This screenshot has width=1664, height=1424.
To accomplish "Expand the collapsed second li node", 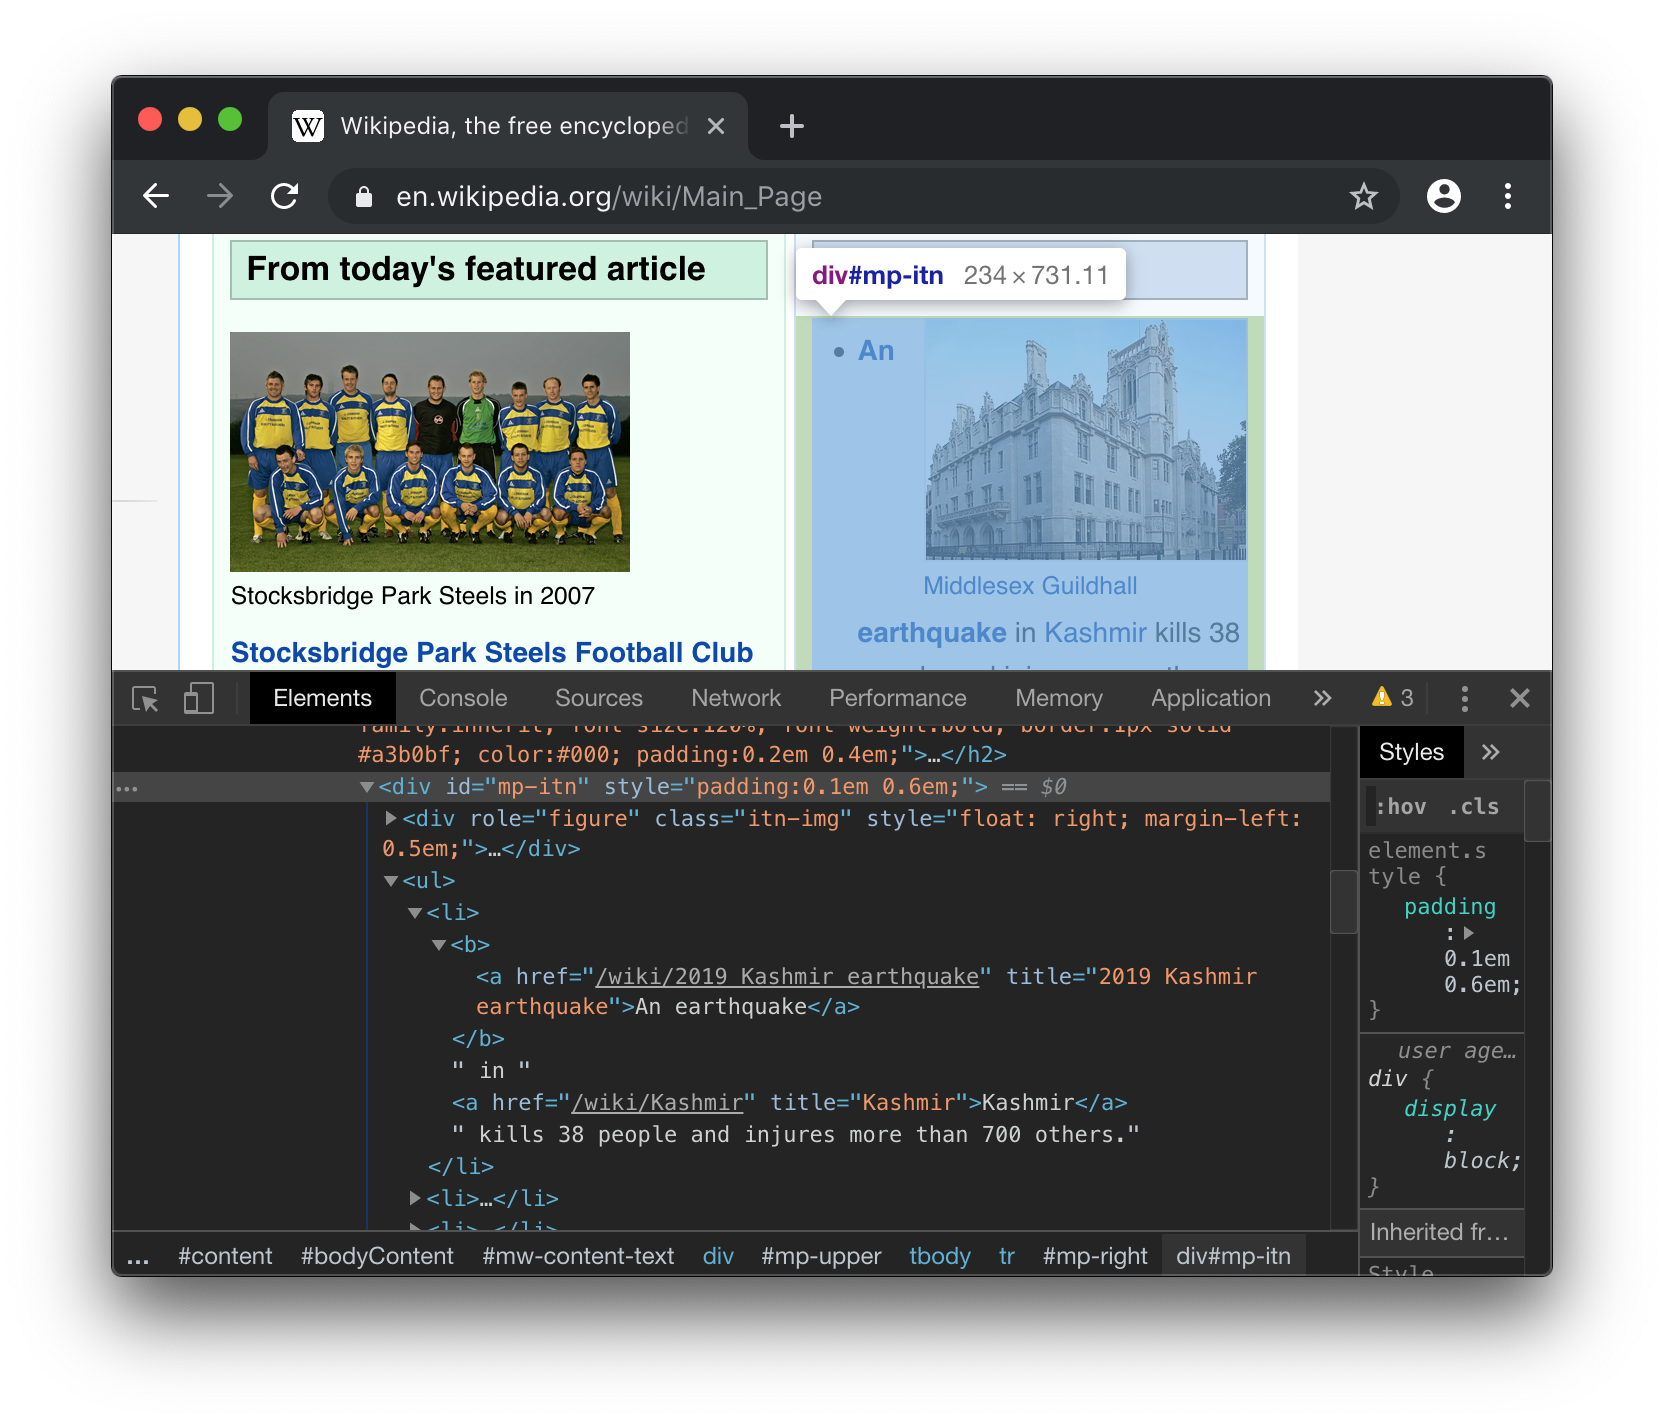I will (415, 1198).
